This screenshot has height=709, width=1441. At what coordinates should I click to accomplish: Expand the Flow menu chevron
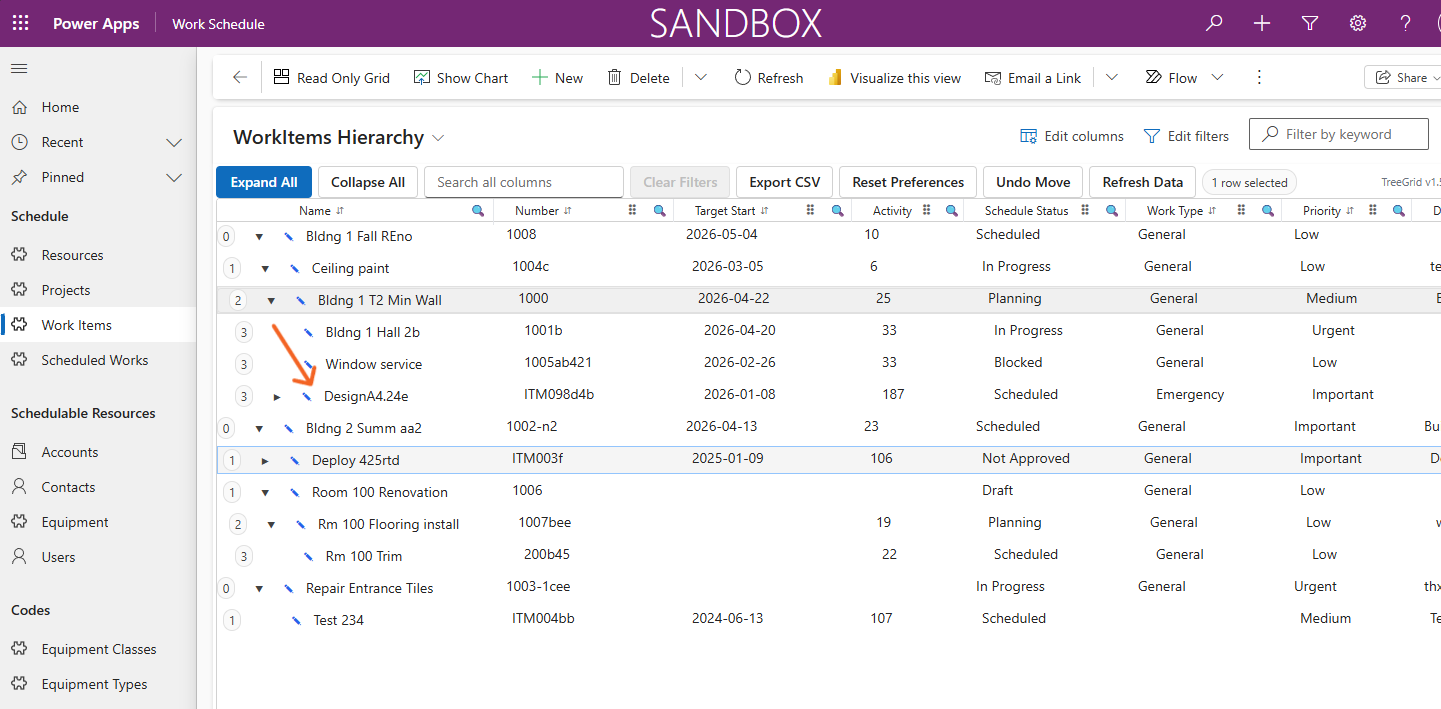point(1217,77)
